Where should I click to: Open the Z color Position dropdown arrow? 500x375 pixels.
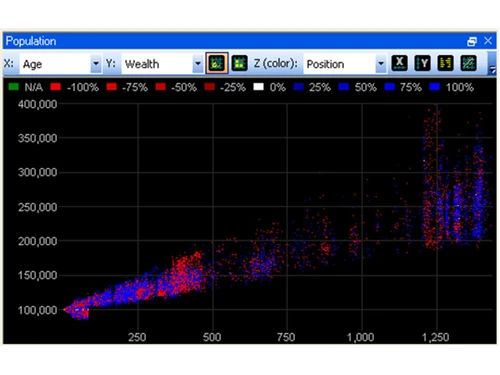(381, 63)
